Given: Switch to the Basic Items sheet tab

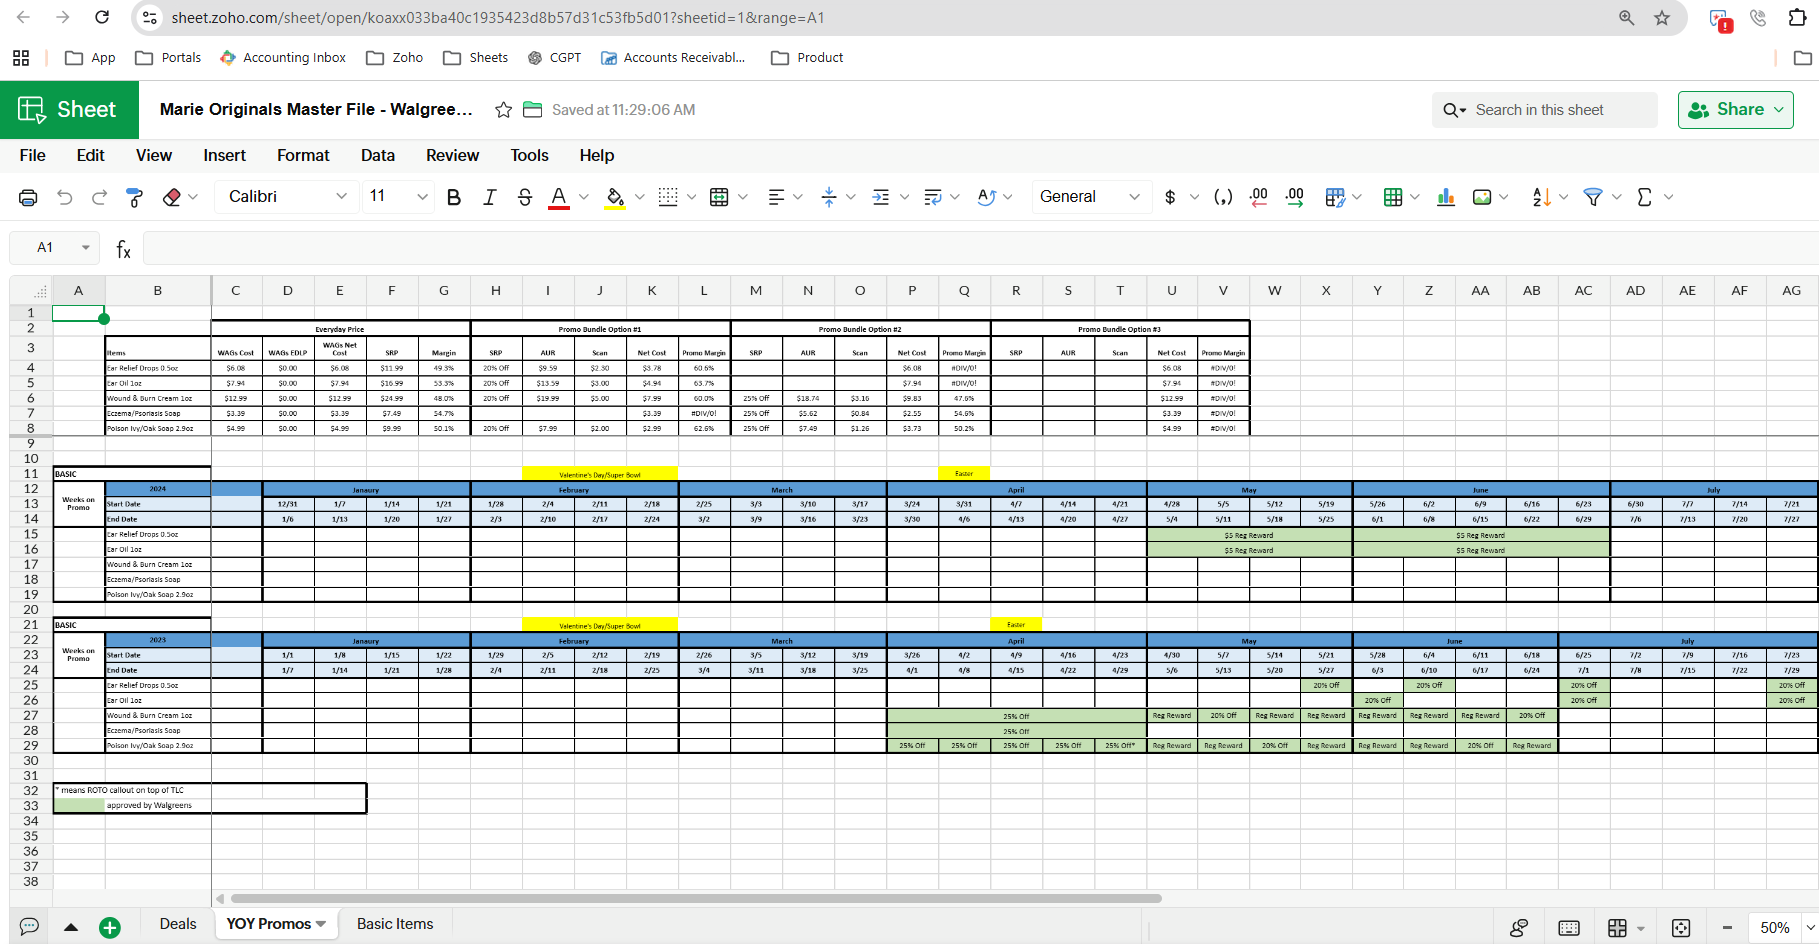Looking at the screenshot, I should coord(395,924).
